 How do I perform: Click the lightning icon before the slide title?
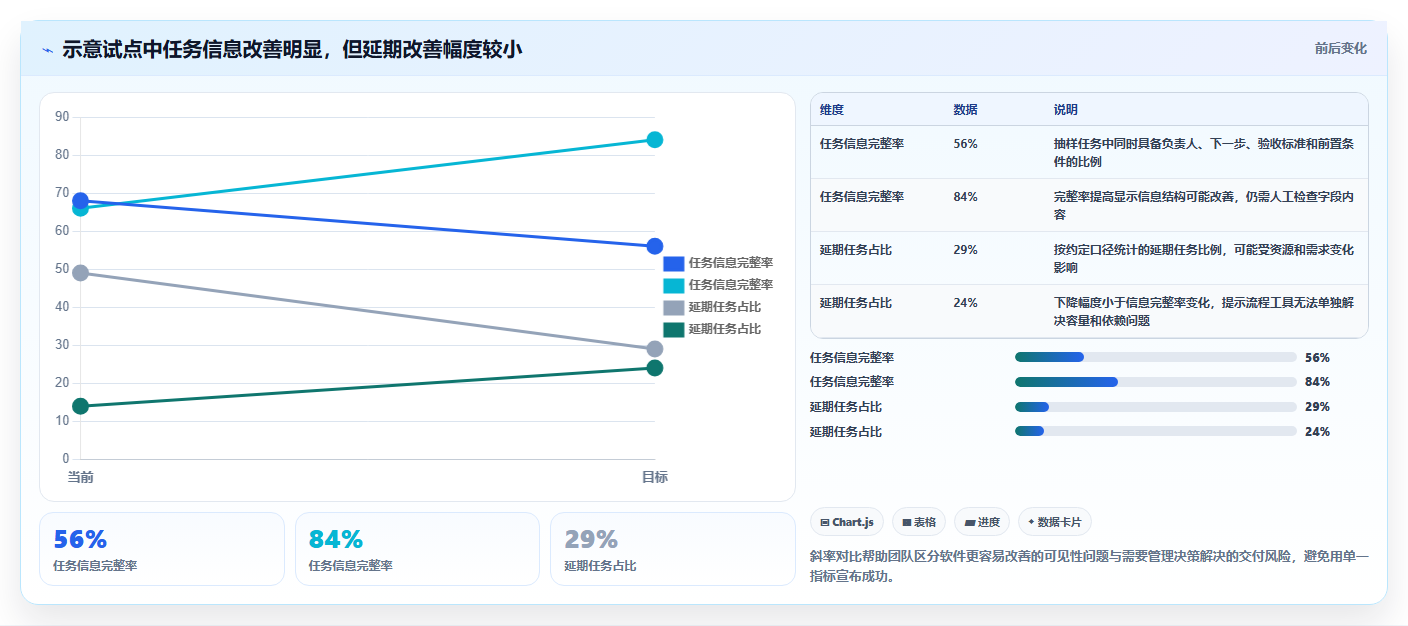tap(47, 50)
